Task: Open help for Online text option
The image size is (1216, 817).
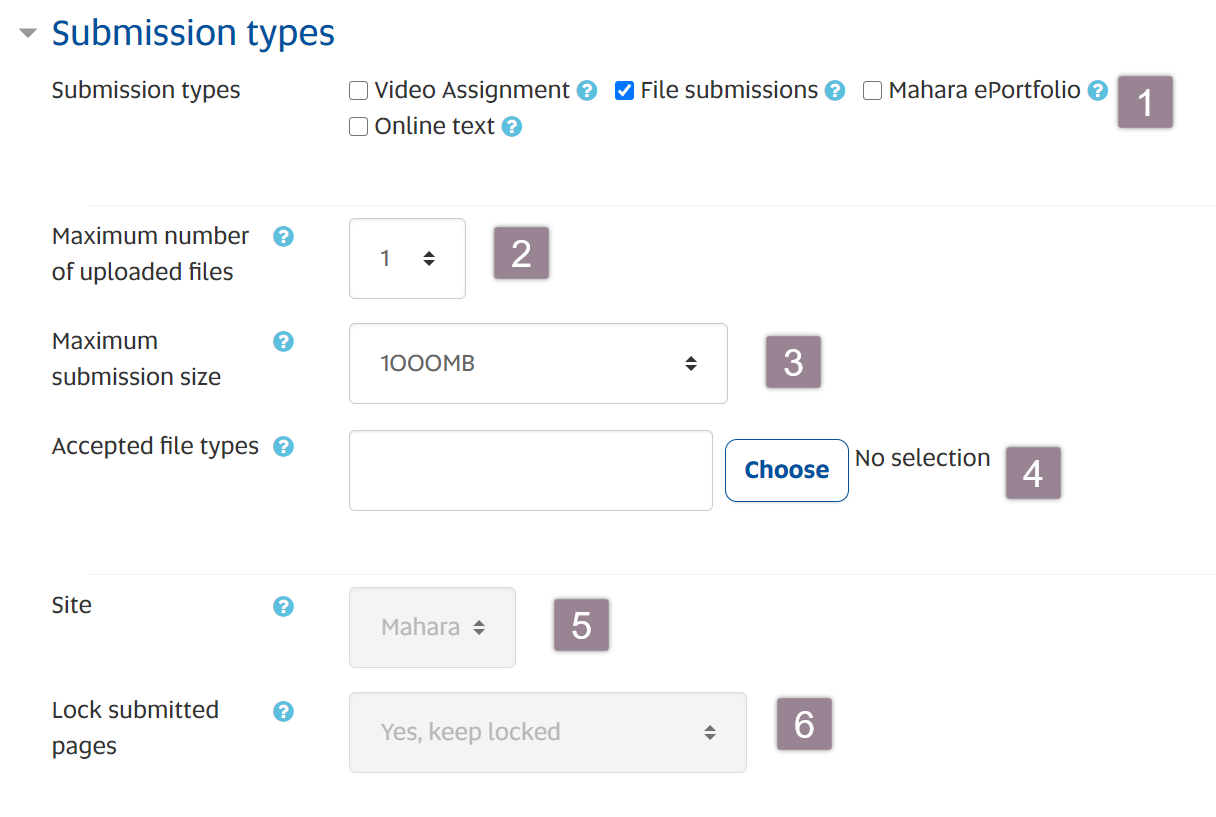Action: (x=512, y=126)
